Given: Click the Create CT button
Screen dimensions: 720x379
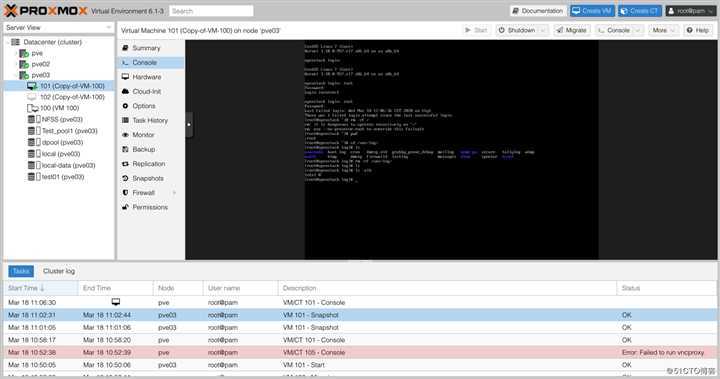Looking at the screenshot, I should tap(640, 11).
